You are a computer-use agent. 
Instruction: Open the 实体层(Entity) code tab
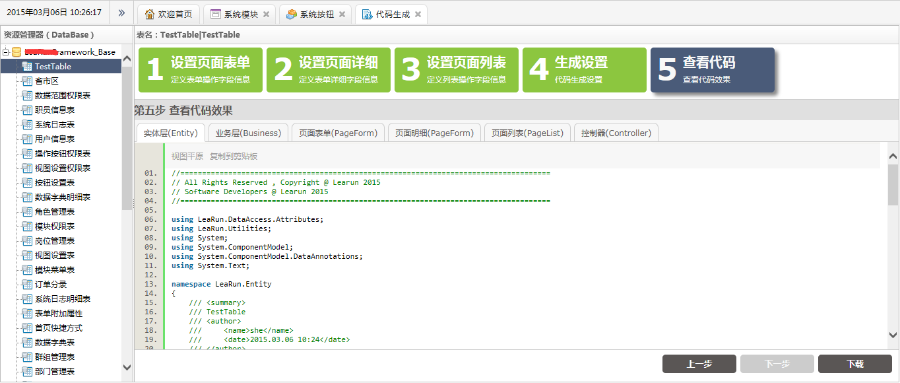pos(170,133)
